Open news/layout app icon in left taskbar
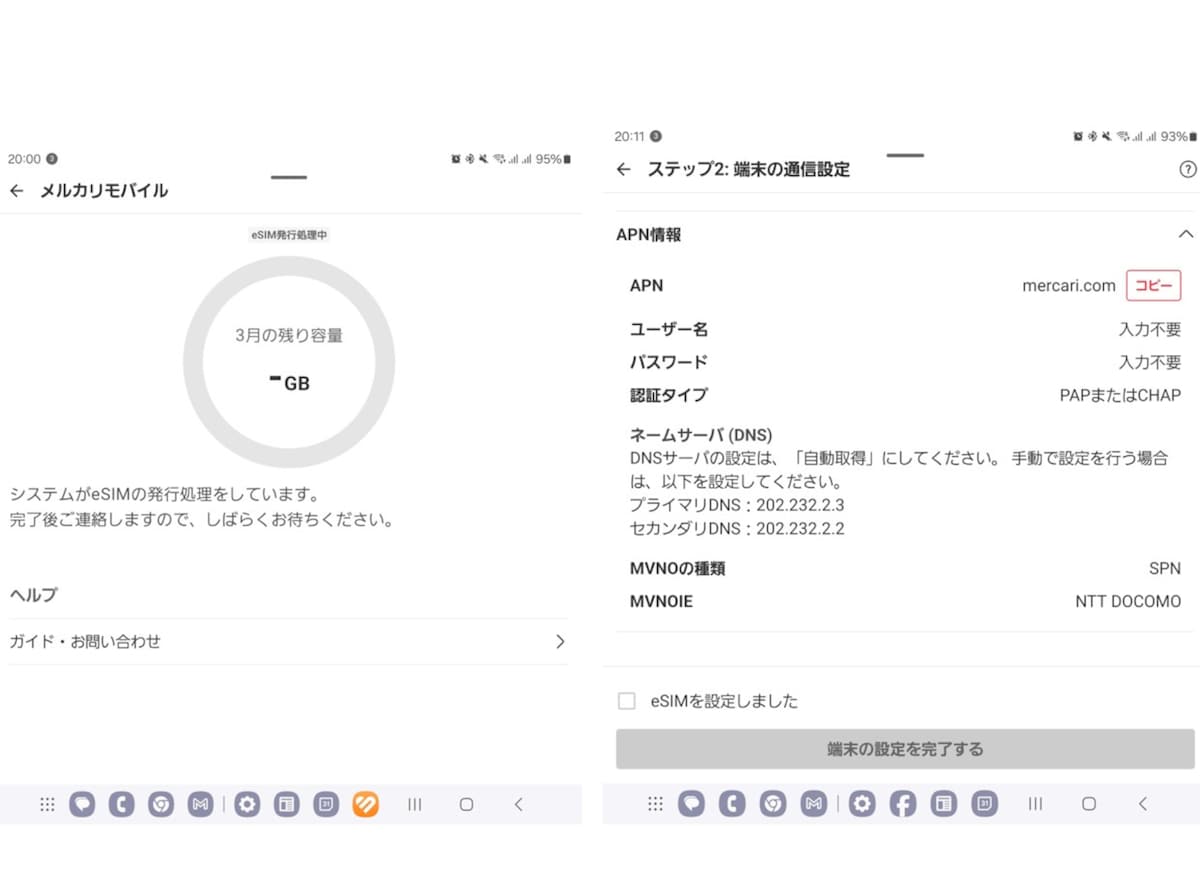The height and width of the screenshot is (895, 1200). pyautogui.click(x=287, y=804)
